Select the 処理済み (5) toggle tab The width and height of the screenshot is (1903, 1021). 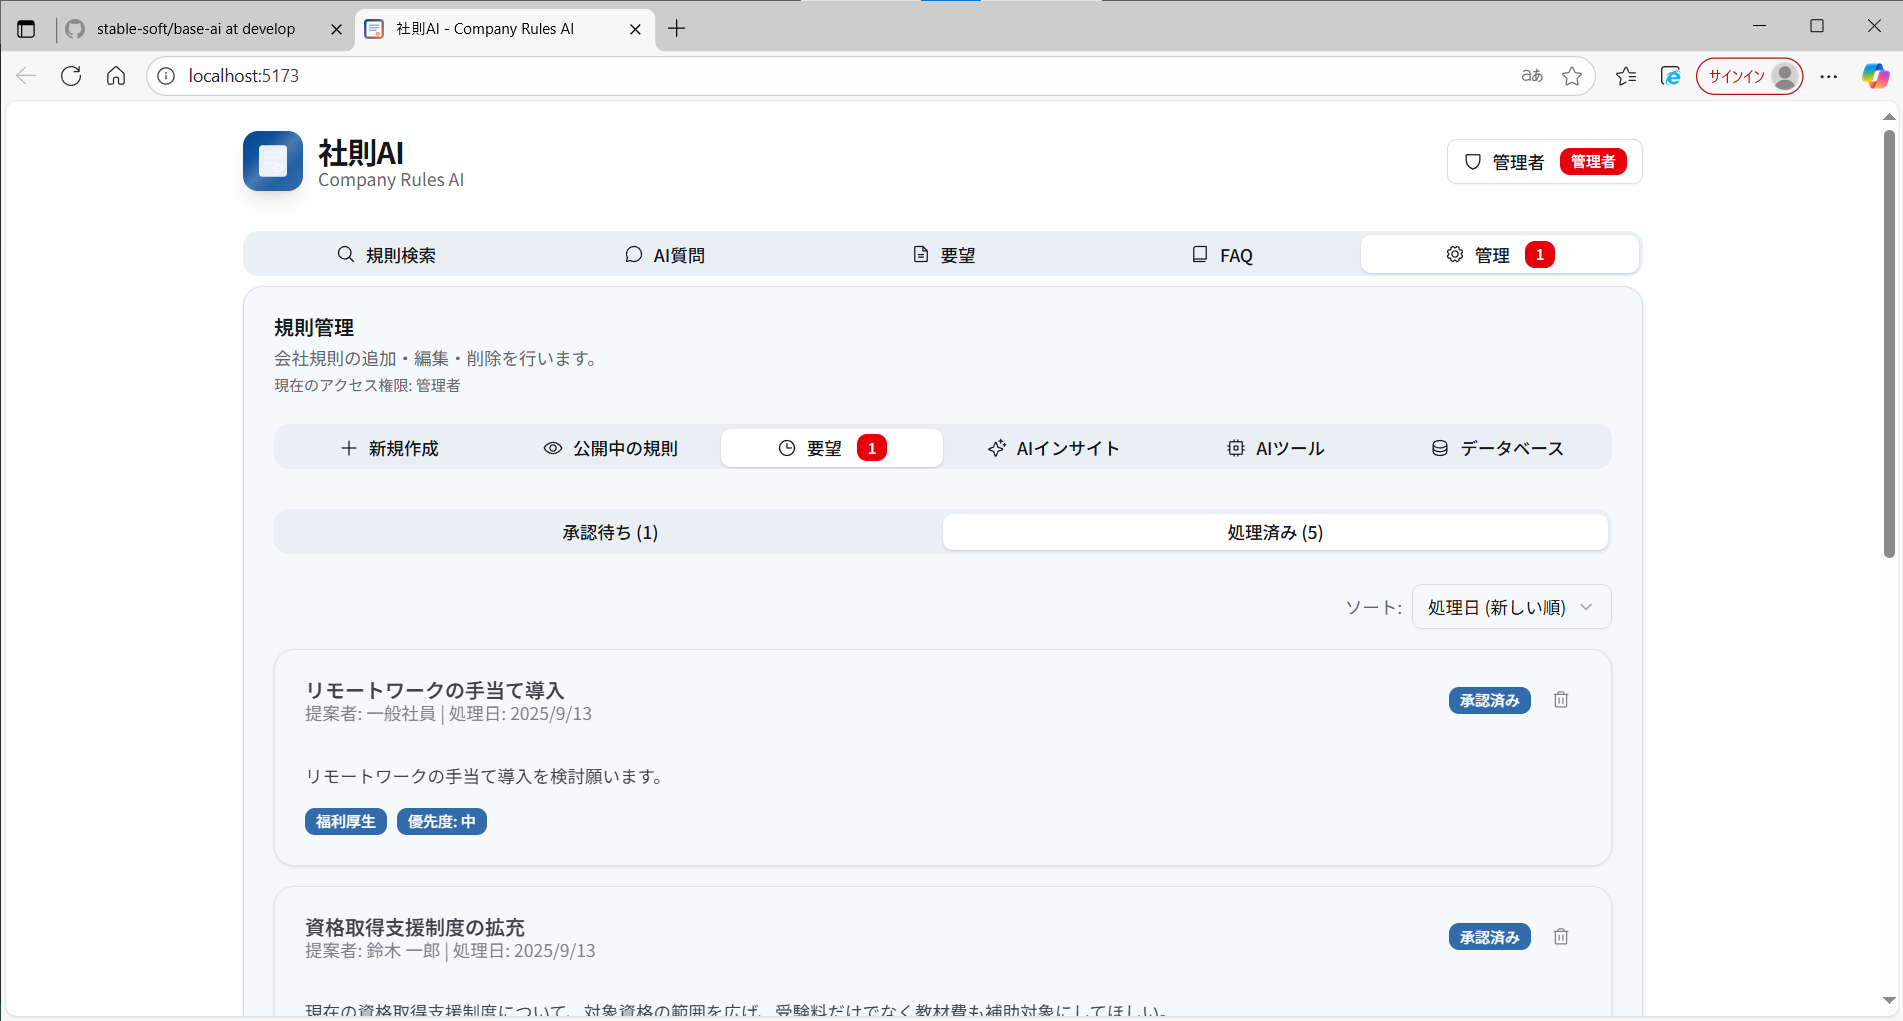click(1275, 532)
